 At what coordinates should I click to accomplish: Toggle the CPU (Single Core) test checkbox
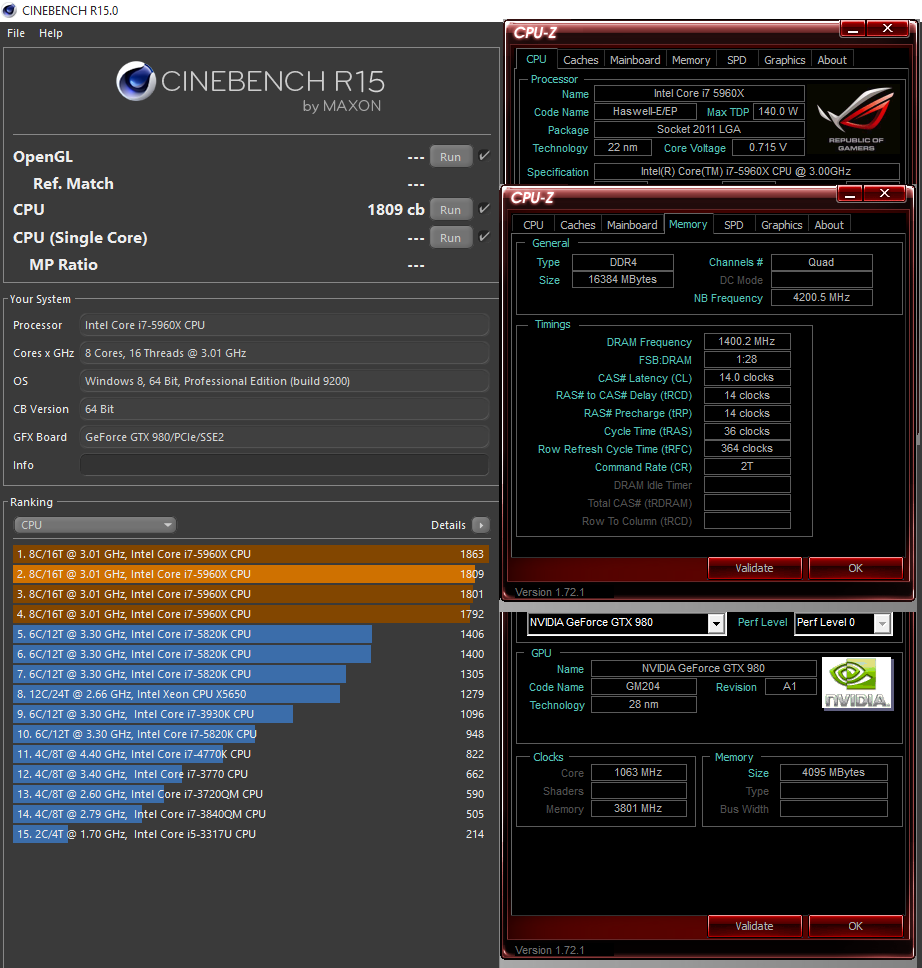(485, 236)
